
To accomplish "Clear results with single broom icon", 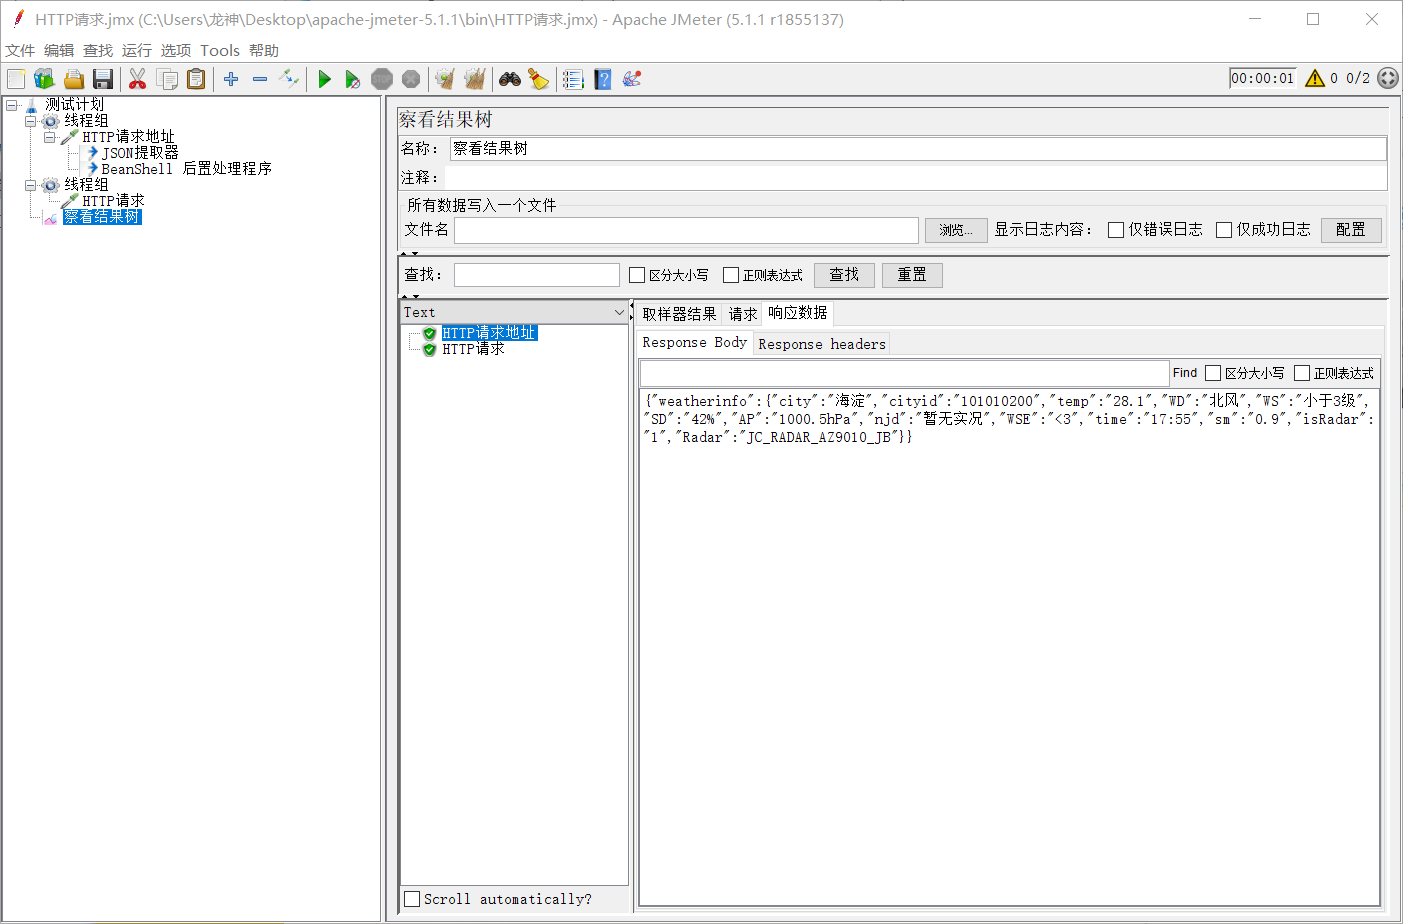I will click(445, 79).
